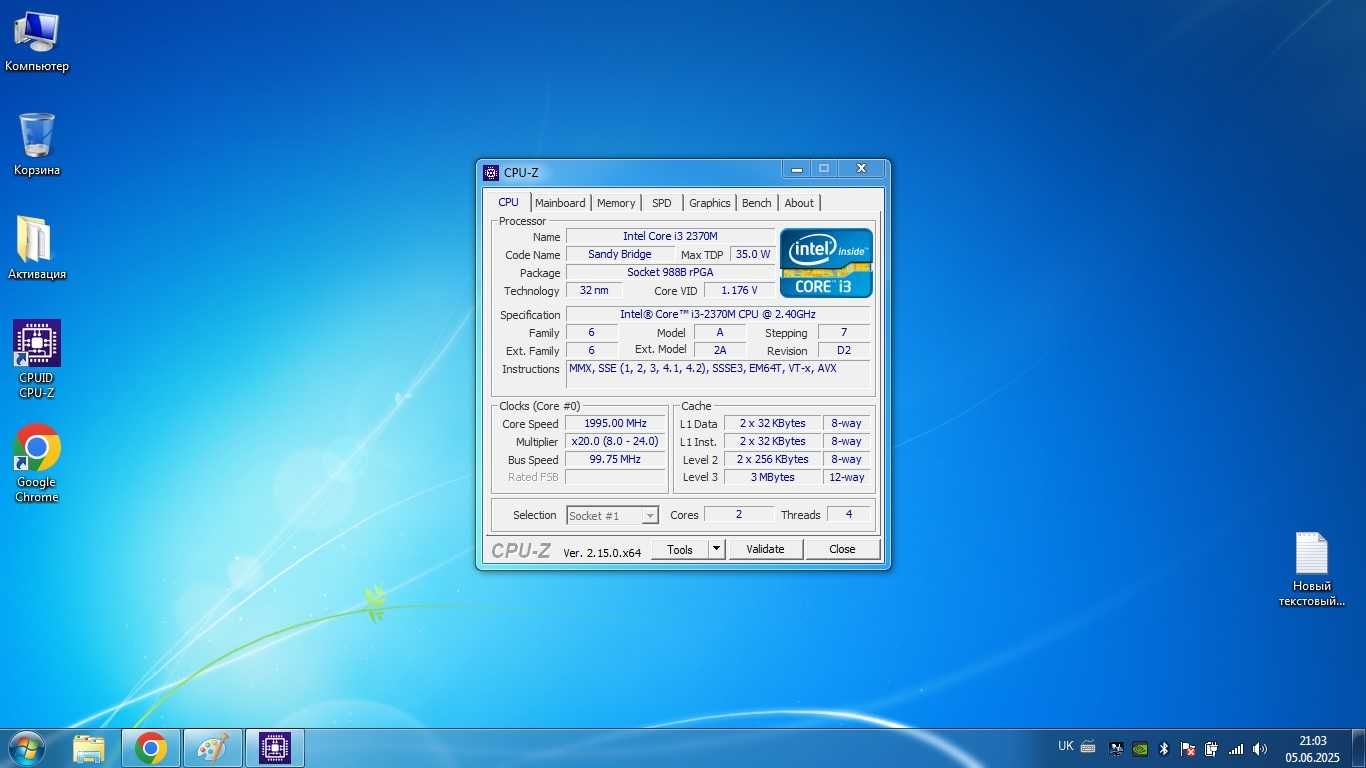Open the Action Center flag icon
This screenshot has height=768, width=1366.
click(1188, 748)
